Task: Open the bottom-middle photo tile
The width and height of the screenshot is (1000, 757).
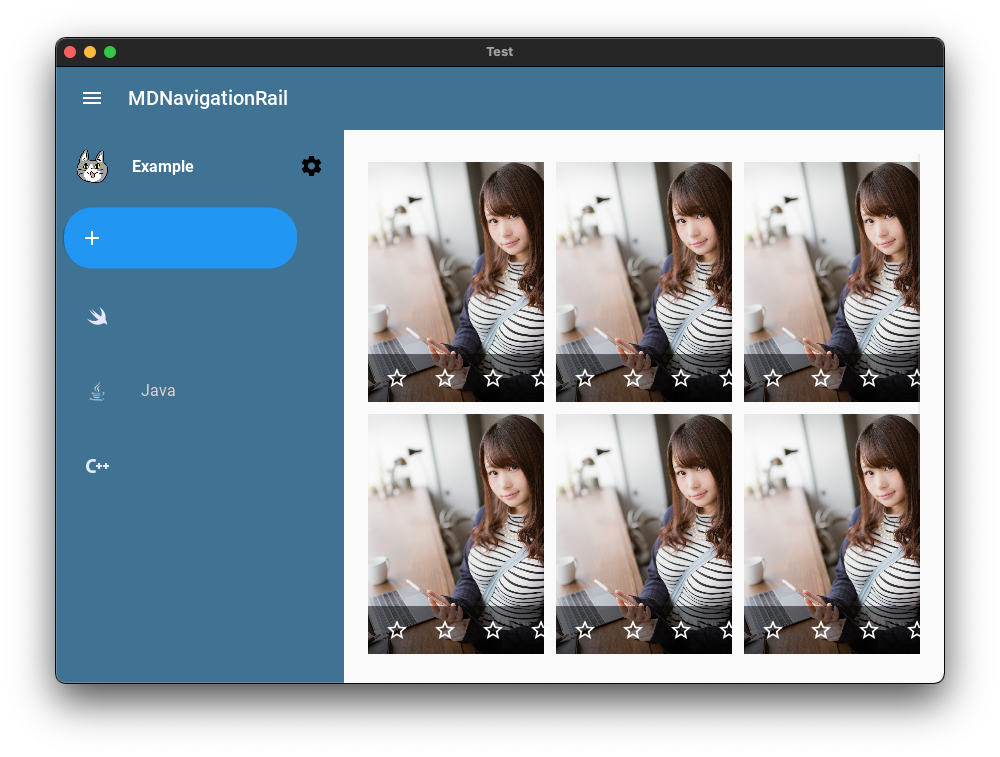Action: (644, 534)
